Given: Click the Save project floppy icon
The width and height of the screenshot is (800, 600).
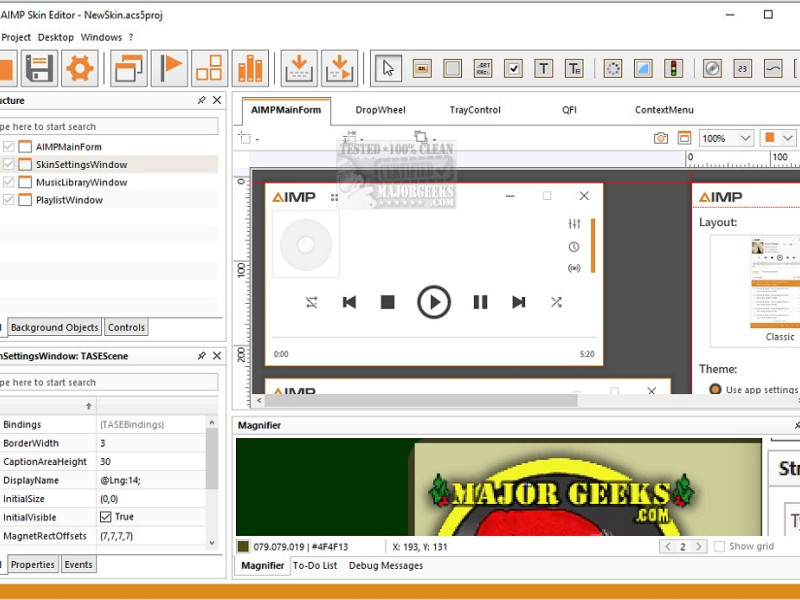Looking at the screenshot, I should 39,68.
